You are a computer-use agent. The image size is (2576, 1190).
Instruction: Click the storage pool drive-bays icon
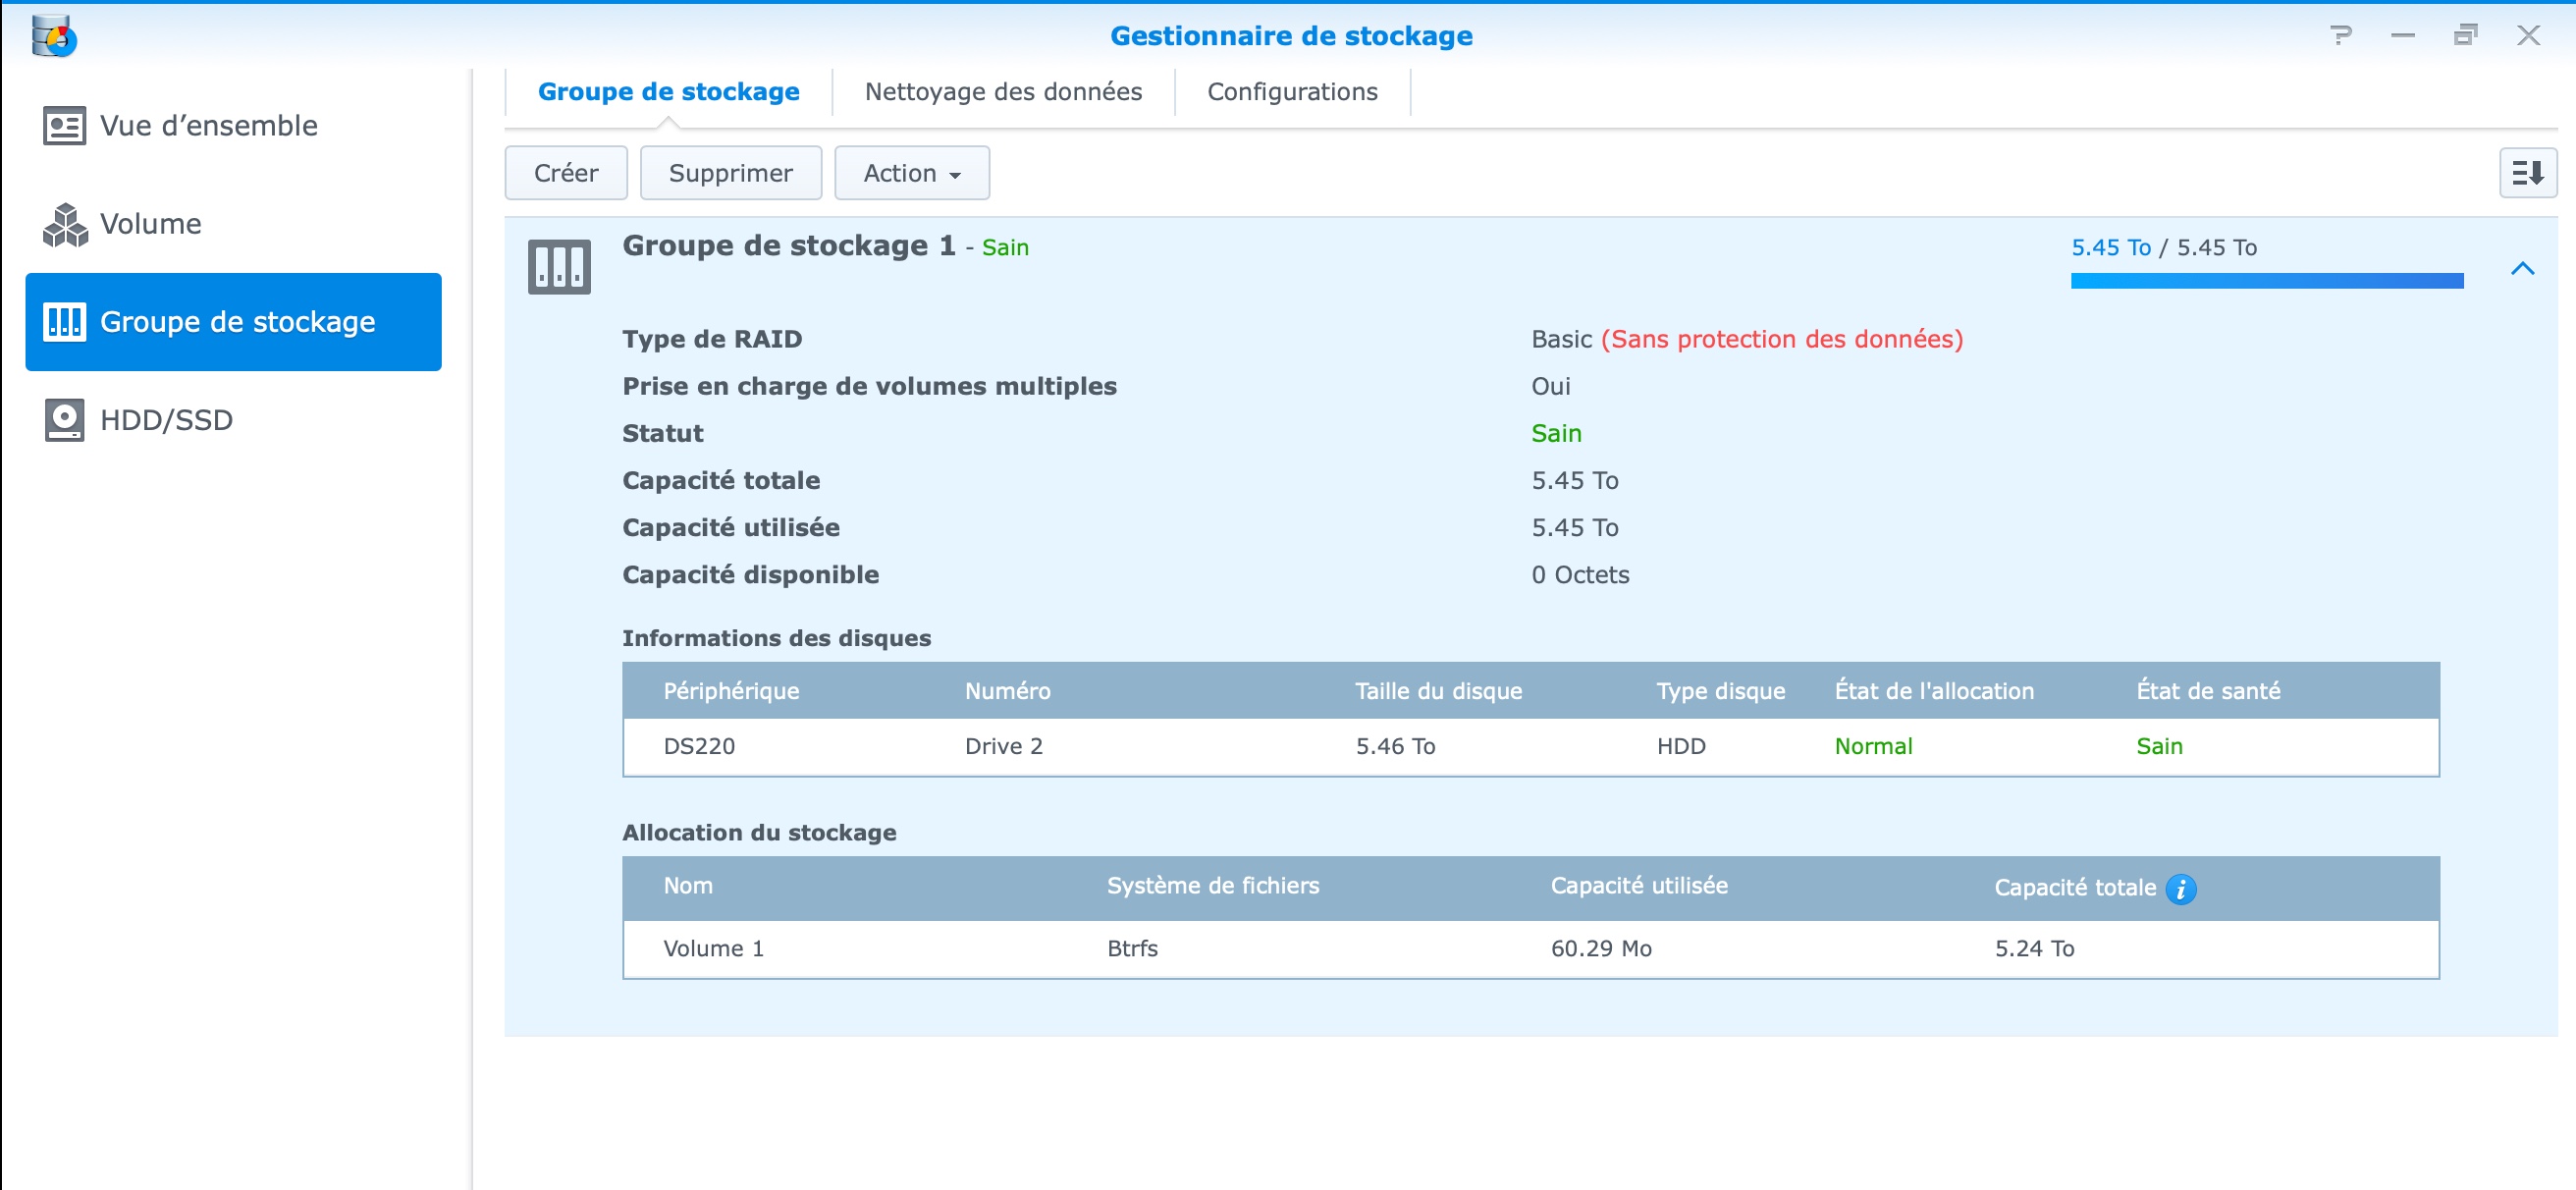(x=559, y=266)
